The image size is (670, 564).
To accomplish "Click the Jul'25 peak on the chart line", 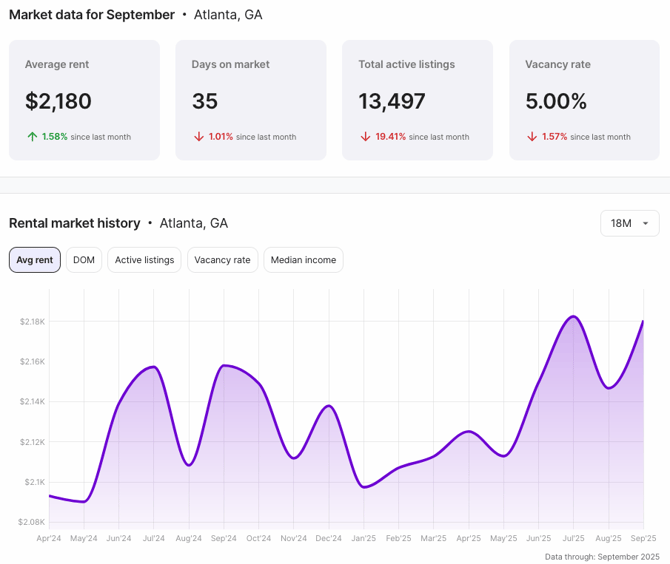I will [573, 317].
